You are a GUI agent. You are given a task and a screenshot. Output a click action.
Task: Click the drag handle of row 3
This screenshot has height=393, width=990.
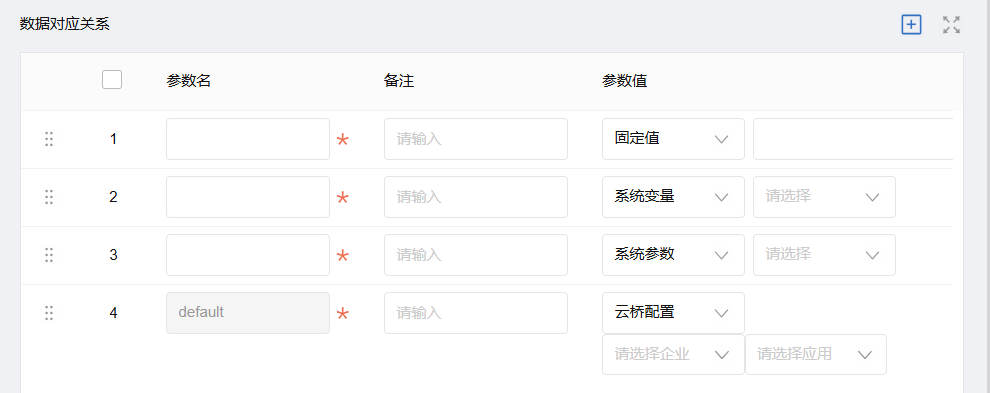49,255
